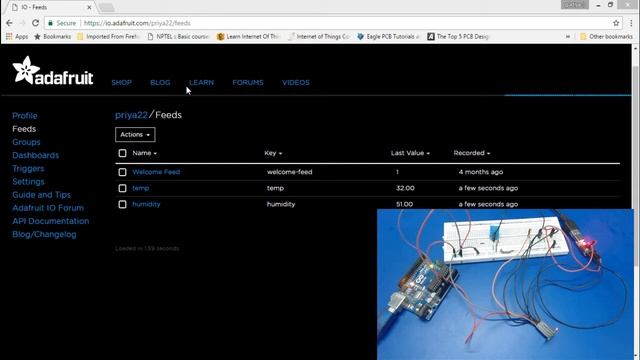Reload the page with the refresh icon

tap(36, 23)
